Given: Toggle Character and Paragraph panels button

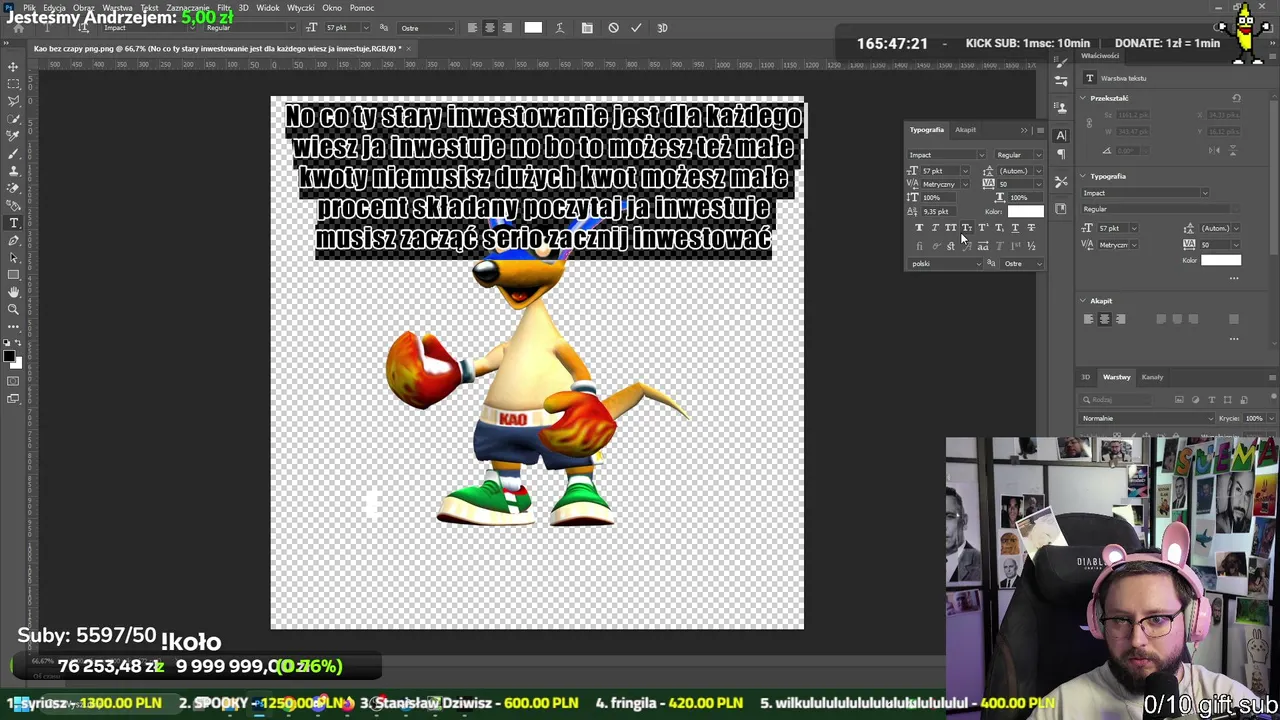Looking at the screenshot, I should coord(587,28).
